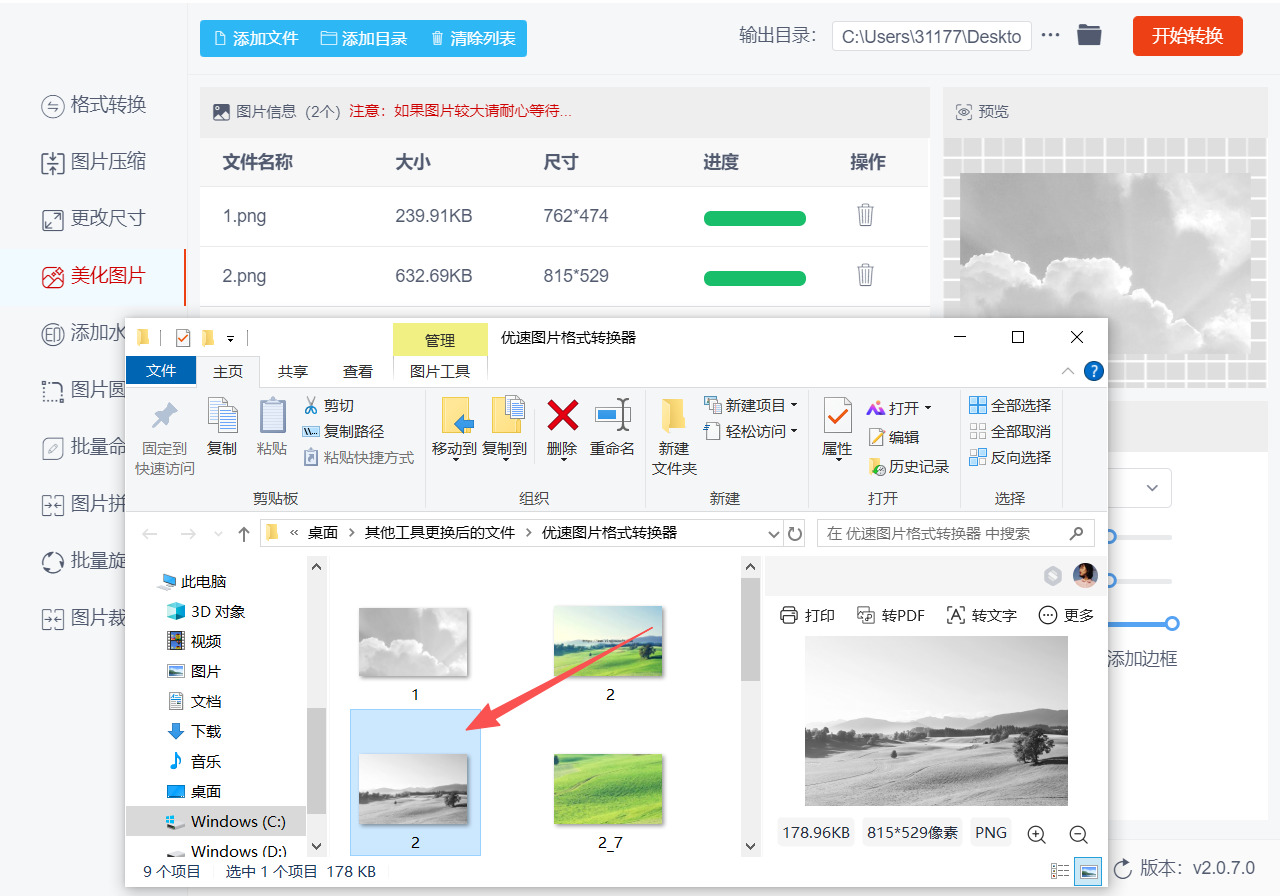Delete 1.png with its trash icon

click(864, 218)
